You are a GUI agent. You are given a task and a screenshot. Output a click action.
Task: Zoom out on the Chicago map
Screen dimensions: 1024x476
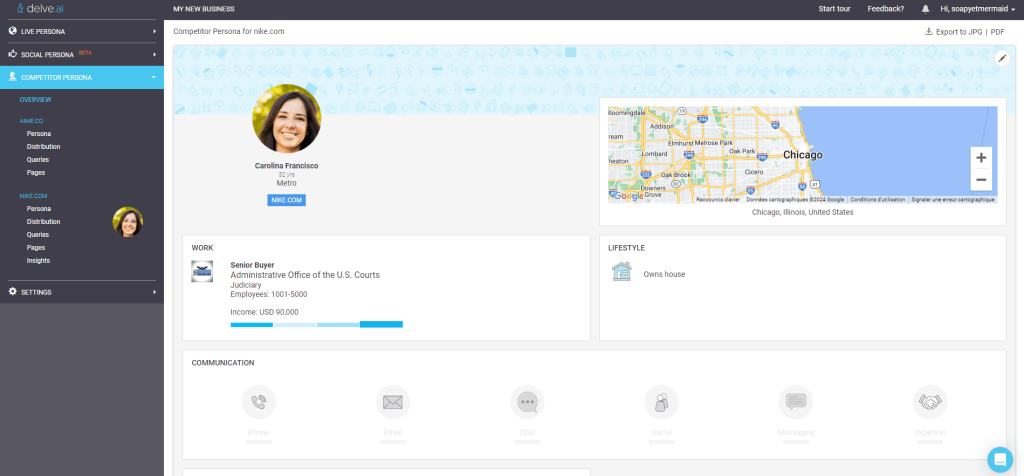point(981,180)
